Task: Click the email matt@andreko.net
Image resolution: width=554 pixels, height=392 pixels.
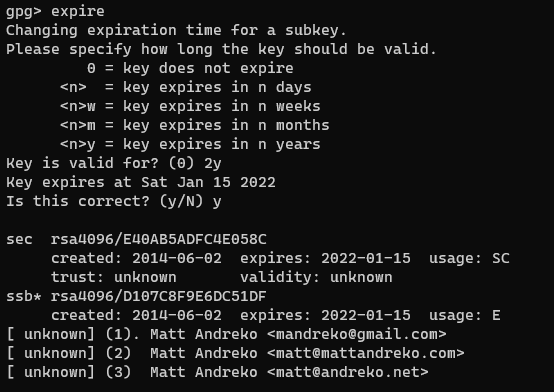Action: pos(347,373)
